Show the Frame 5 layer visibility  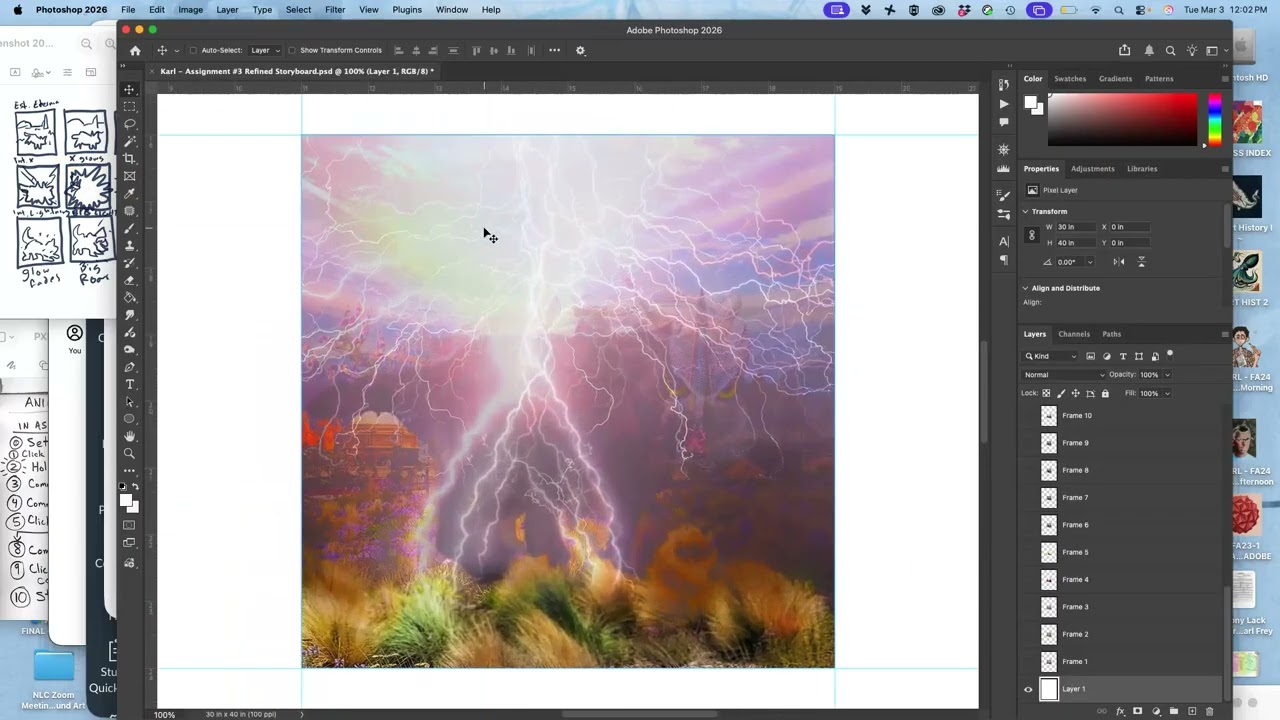pos(1028,552)
